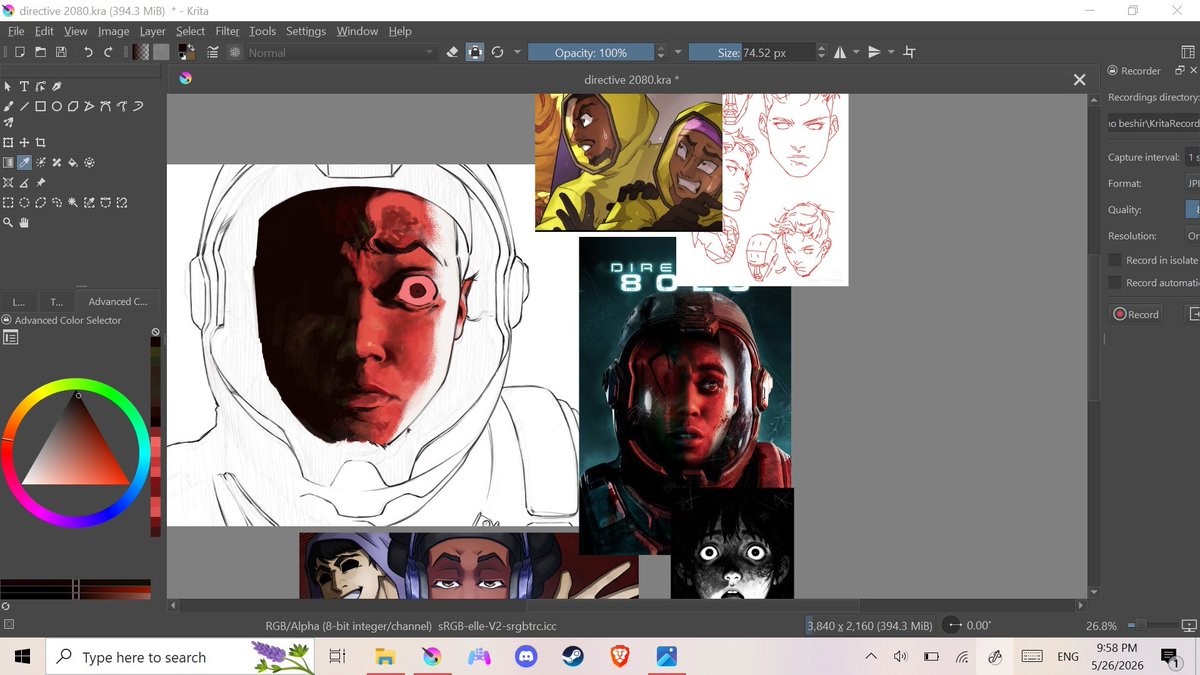Enable Record automatically checkbox
This screenshot has height=675, width=1200.
tap(1114, 283)
